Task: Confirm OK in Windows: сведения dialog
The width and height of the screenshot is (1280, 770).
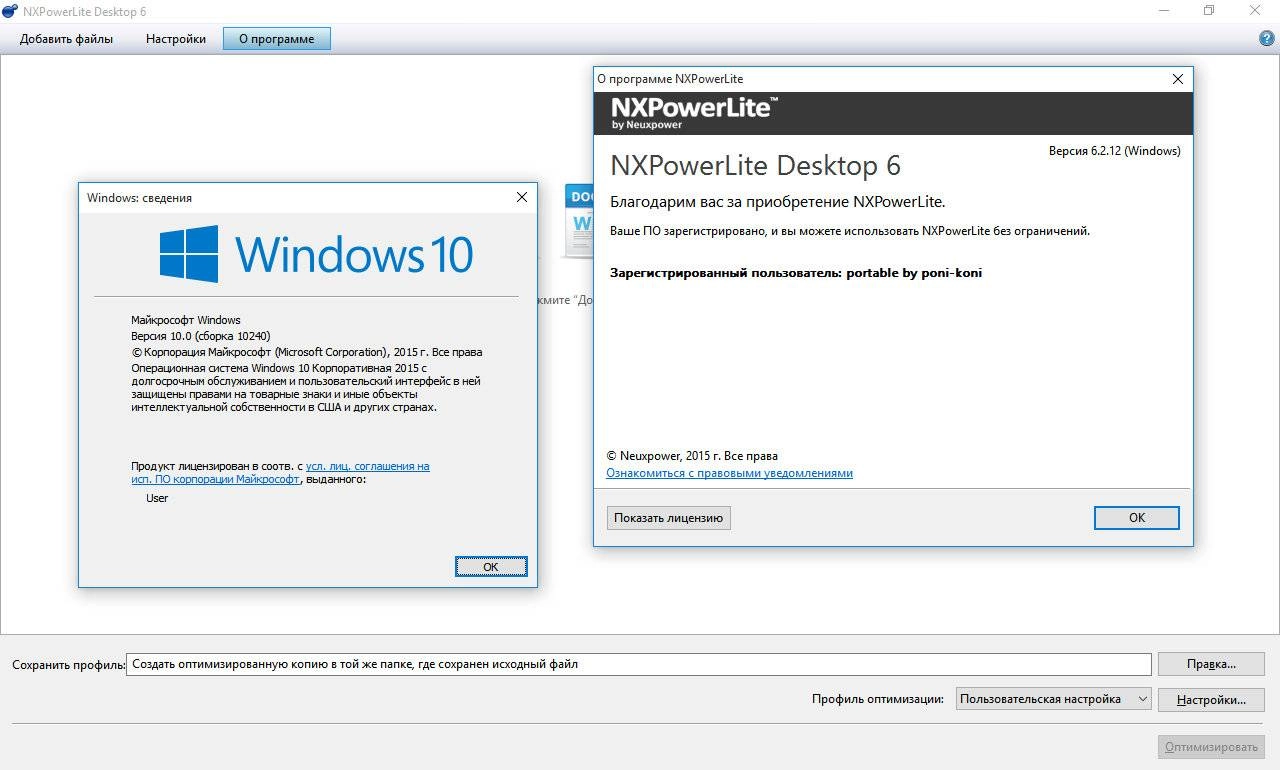Action: (491, 566)
